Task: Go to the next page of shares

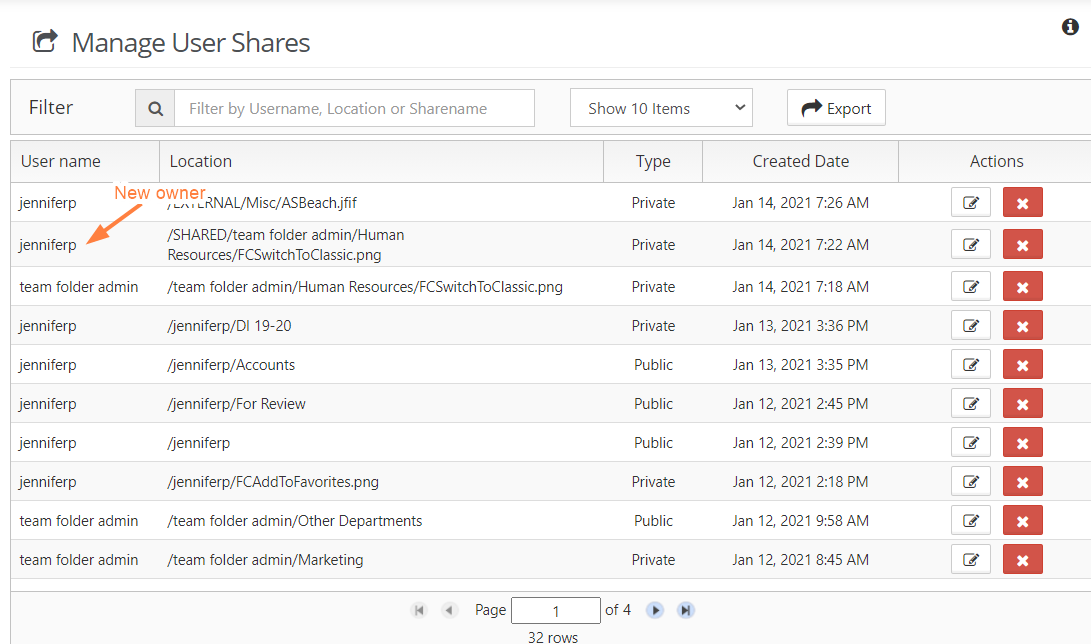Action: coord(655,610)
